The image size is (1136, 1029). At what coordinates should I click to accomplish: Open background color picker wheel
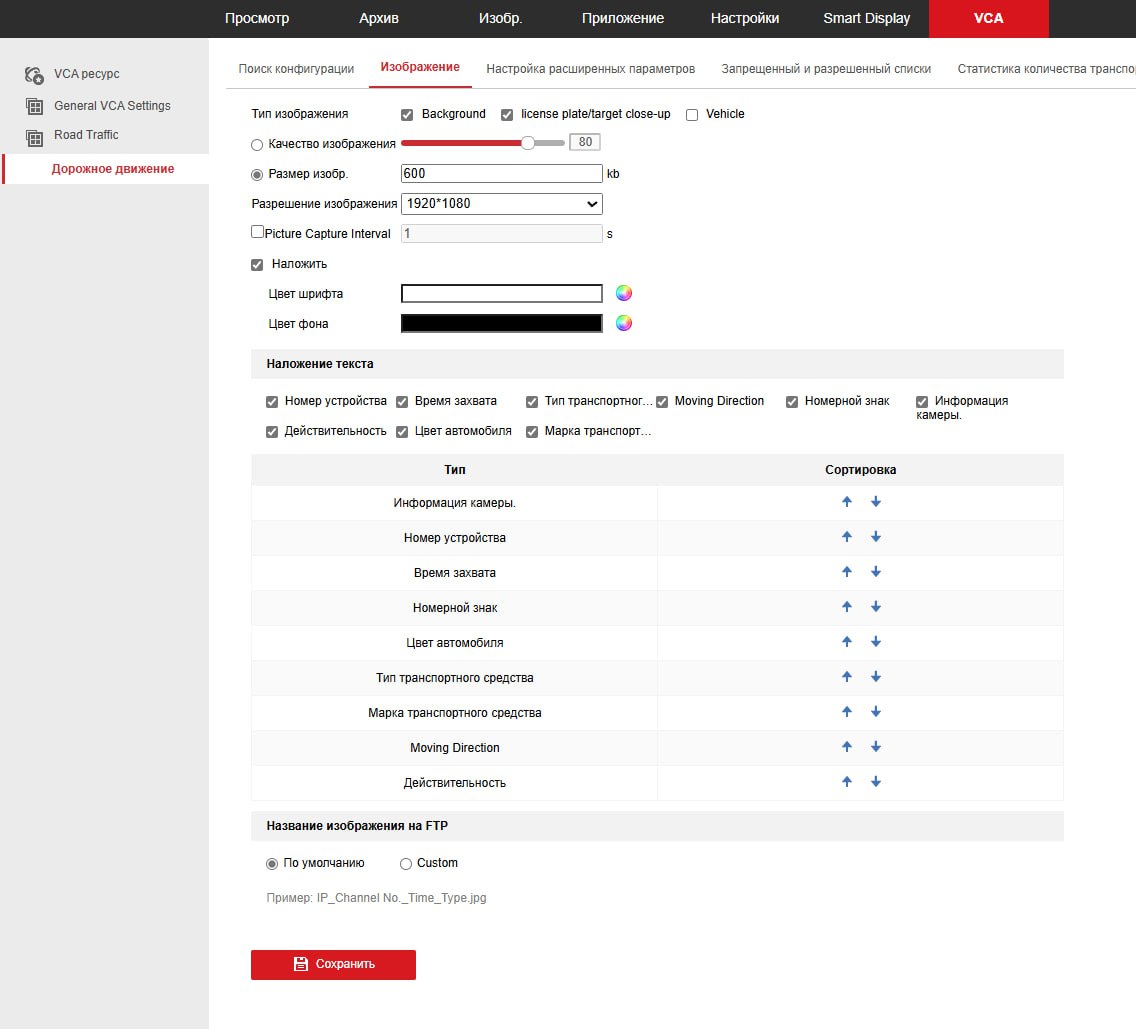tap(624, 323)
